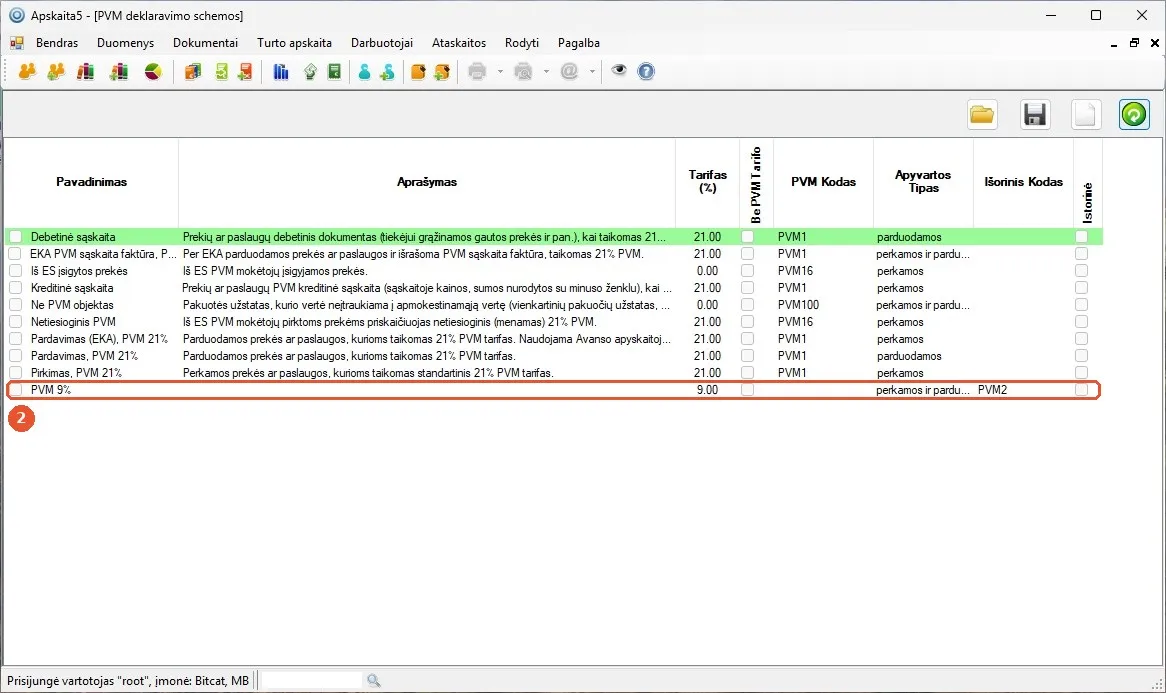Enable Be PVM Tarifo checkbox in PVM 9% row
Image resolution: width=1166 pixels, height=693 pixels.
[x=747, y=390]
